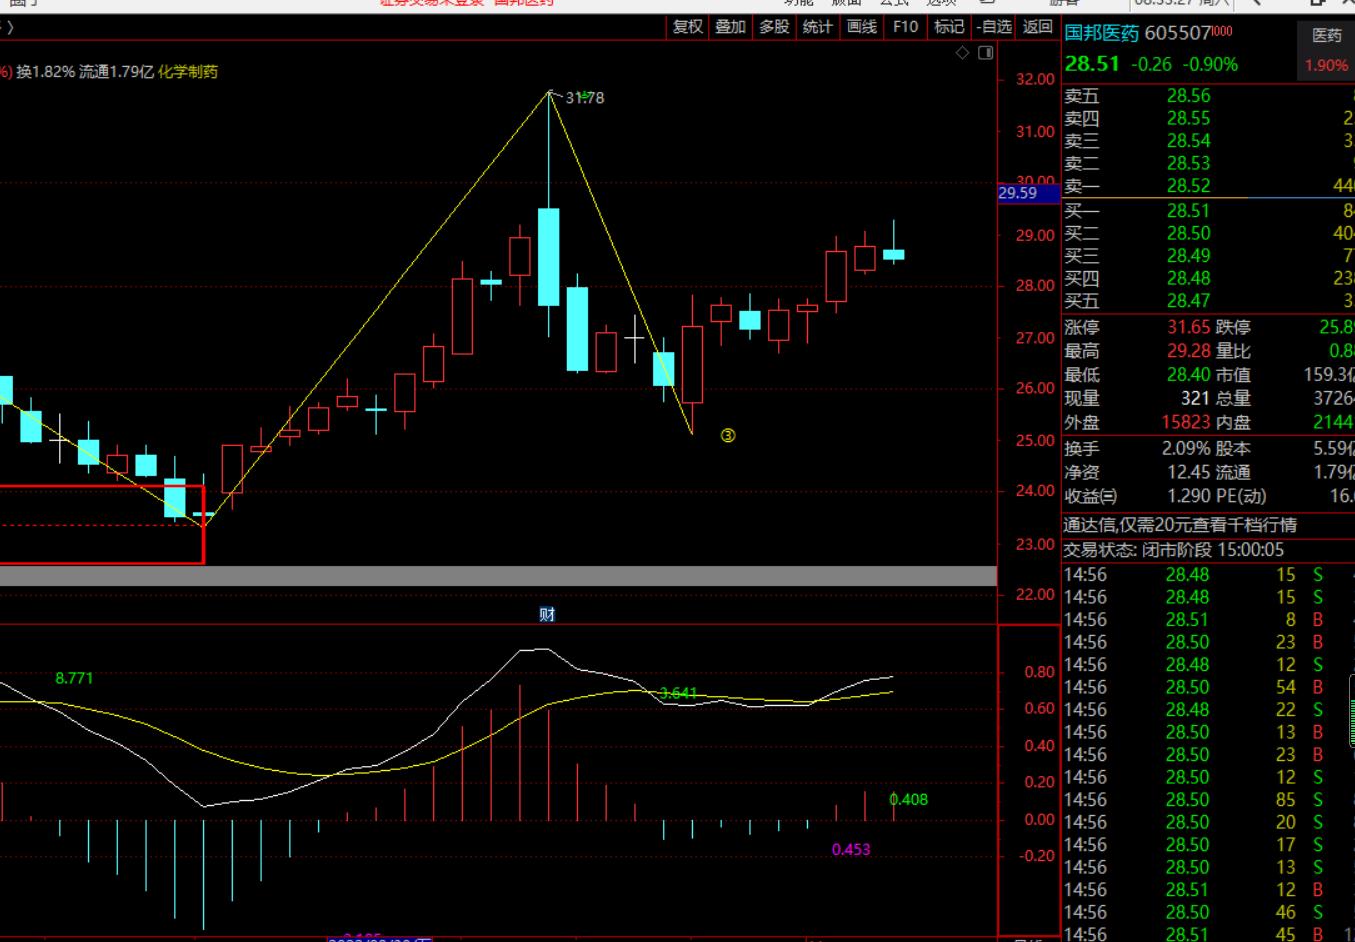
Task: Toggle the side panel layout icon
Action: click(985, 53)
